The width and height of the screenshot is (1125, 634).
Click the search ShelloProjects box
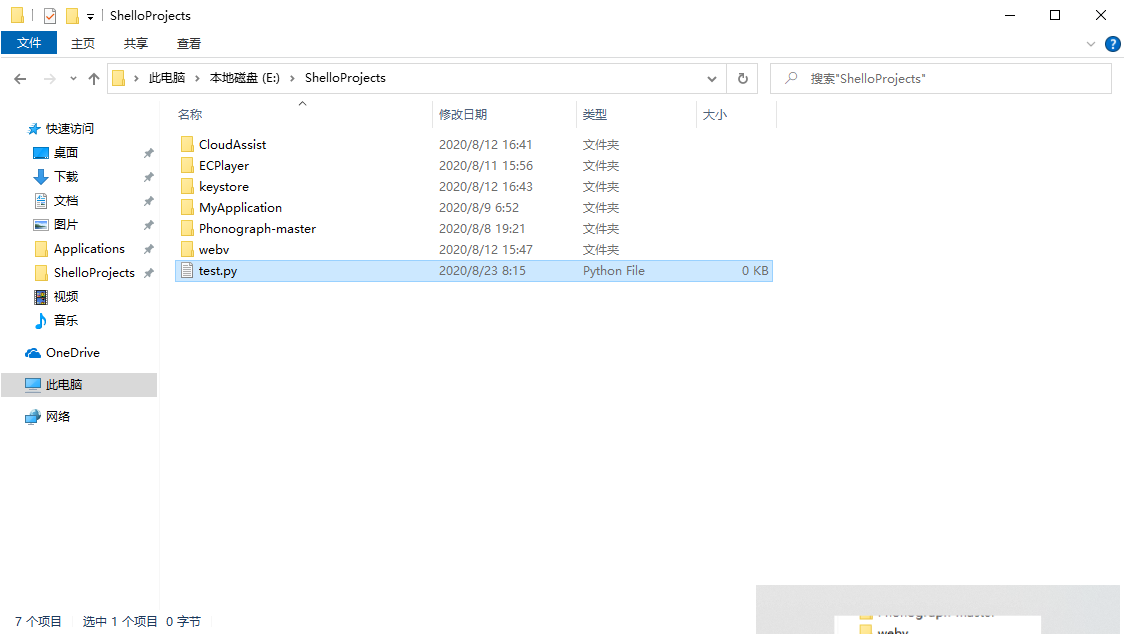941,78
